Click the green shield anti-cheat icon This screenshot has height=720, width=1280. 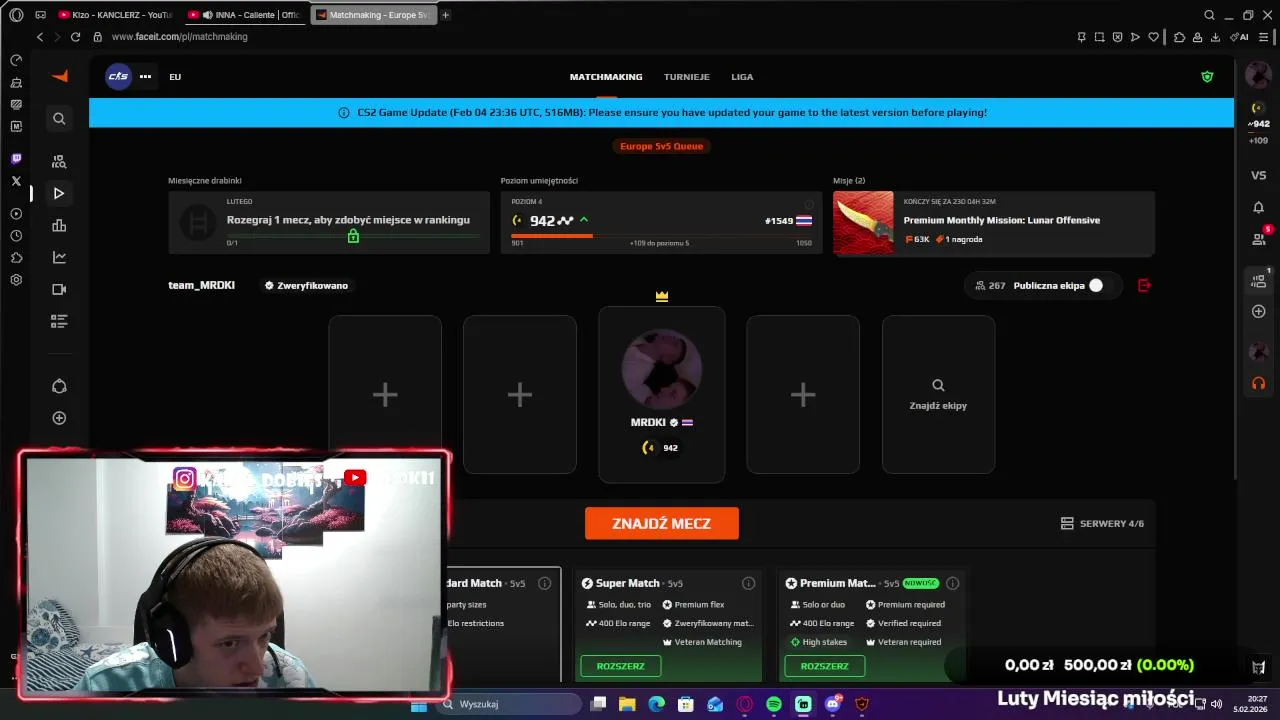pos(1207,76)
